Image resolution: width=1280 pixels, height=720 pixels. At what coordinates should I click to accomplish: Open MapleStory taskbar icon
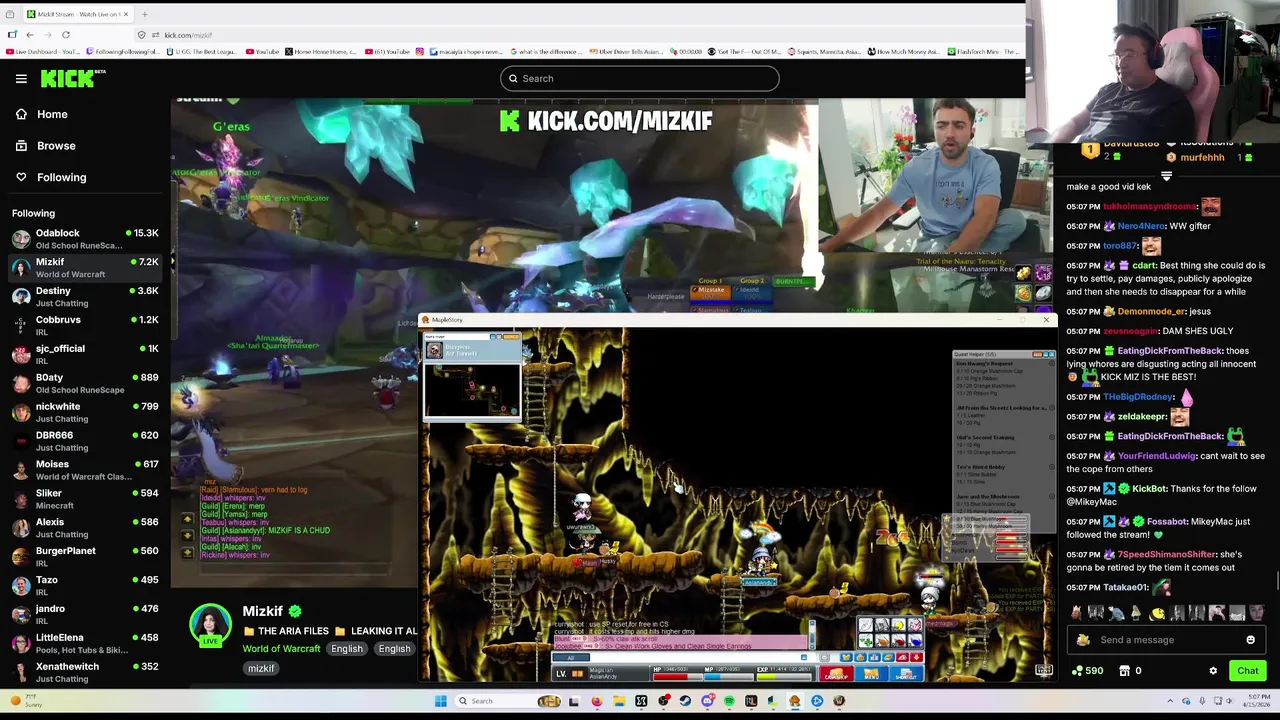[795, 701]
